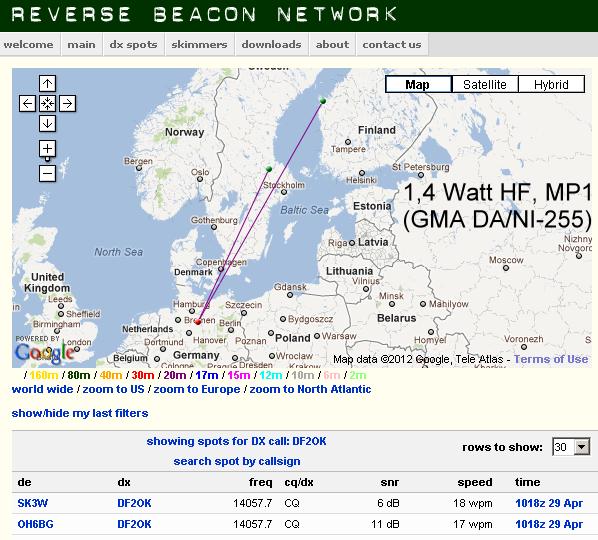Click the world wide zoom link

pyautogui.click(x=42, y=389)
